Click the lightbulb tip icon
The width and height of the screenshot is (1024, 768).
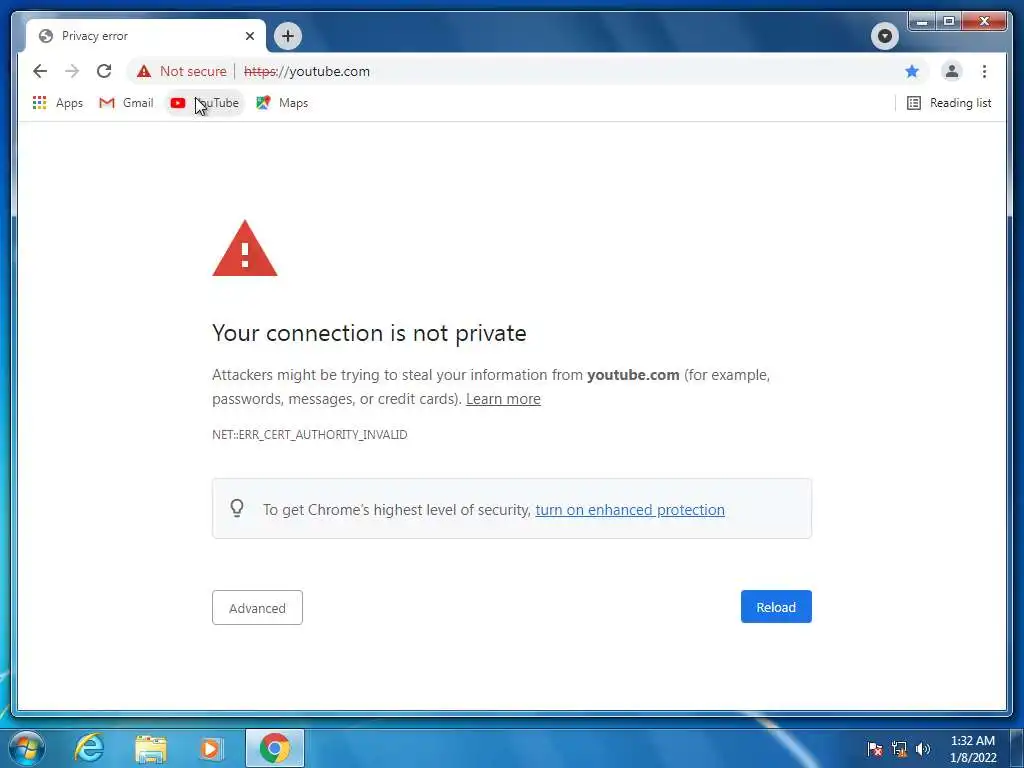pyautogui.click(x=237, y=508)
